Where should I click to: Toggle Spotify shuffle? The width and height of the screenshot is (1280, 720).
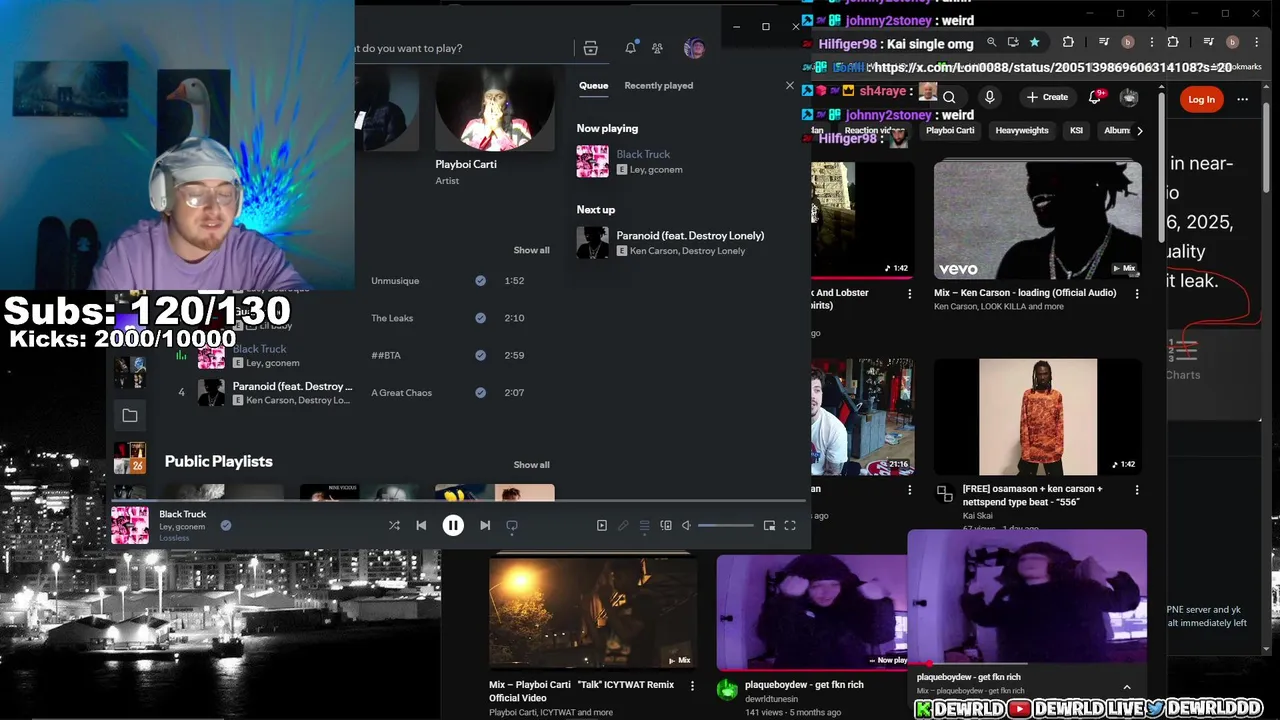point(394,525)
